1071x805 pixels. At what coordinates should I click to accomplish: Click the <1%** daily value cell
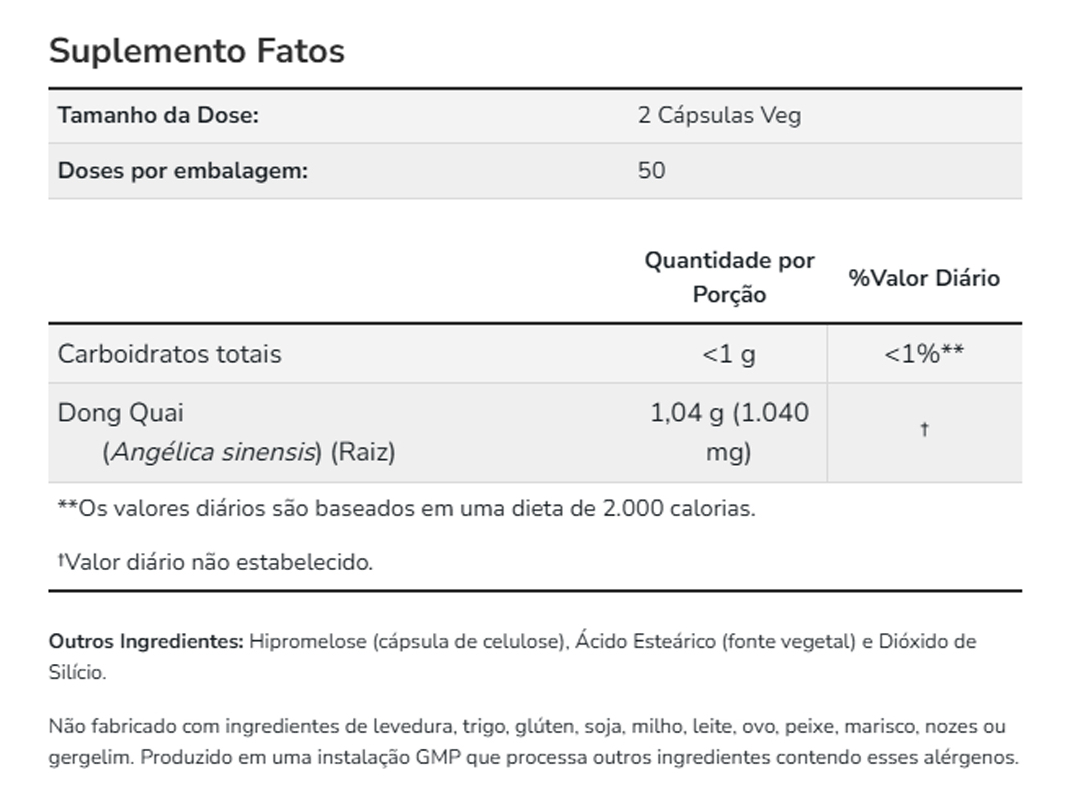[x=924, y=354]
